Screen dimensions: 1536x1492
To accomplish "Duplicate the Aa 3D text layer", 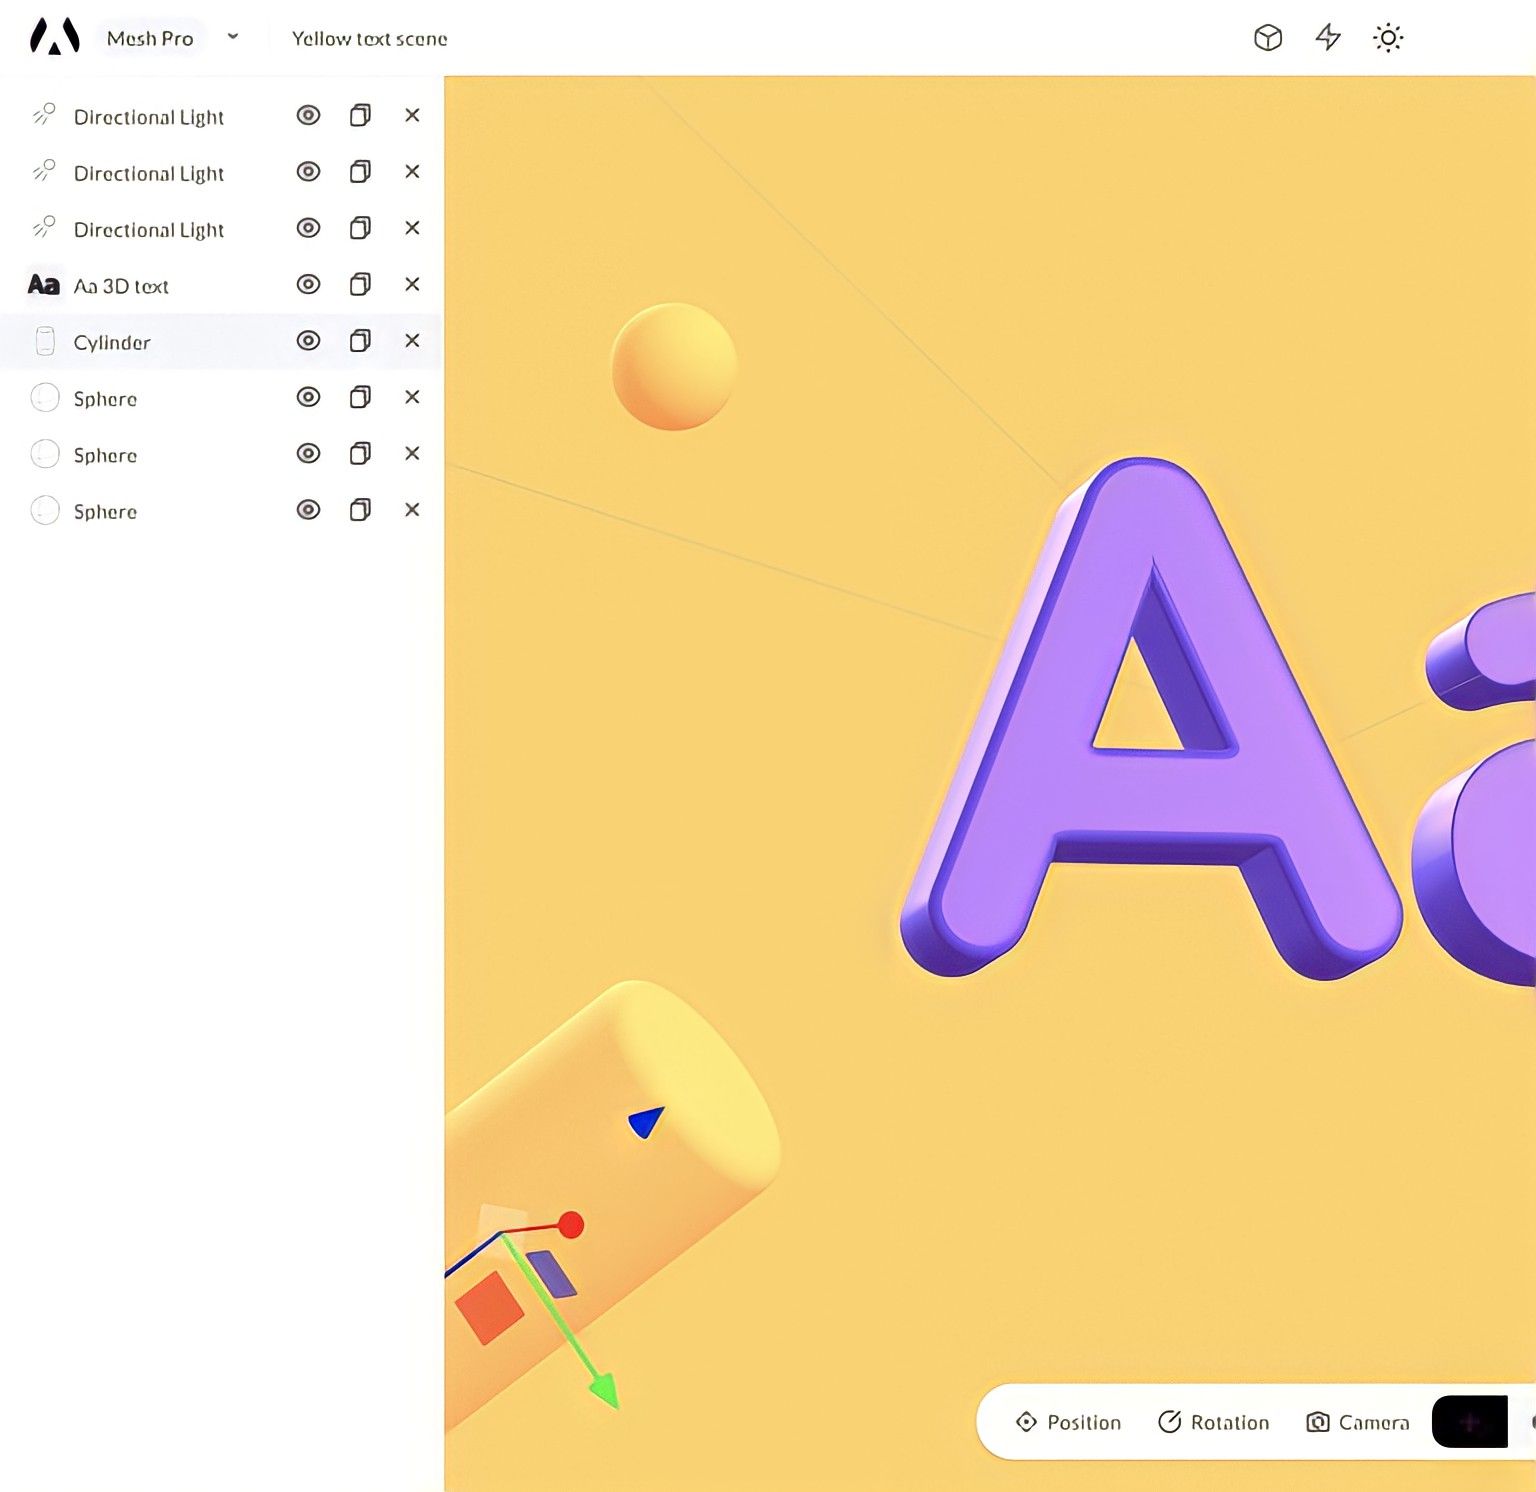I will [x=360, y=285].
